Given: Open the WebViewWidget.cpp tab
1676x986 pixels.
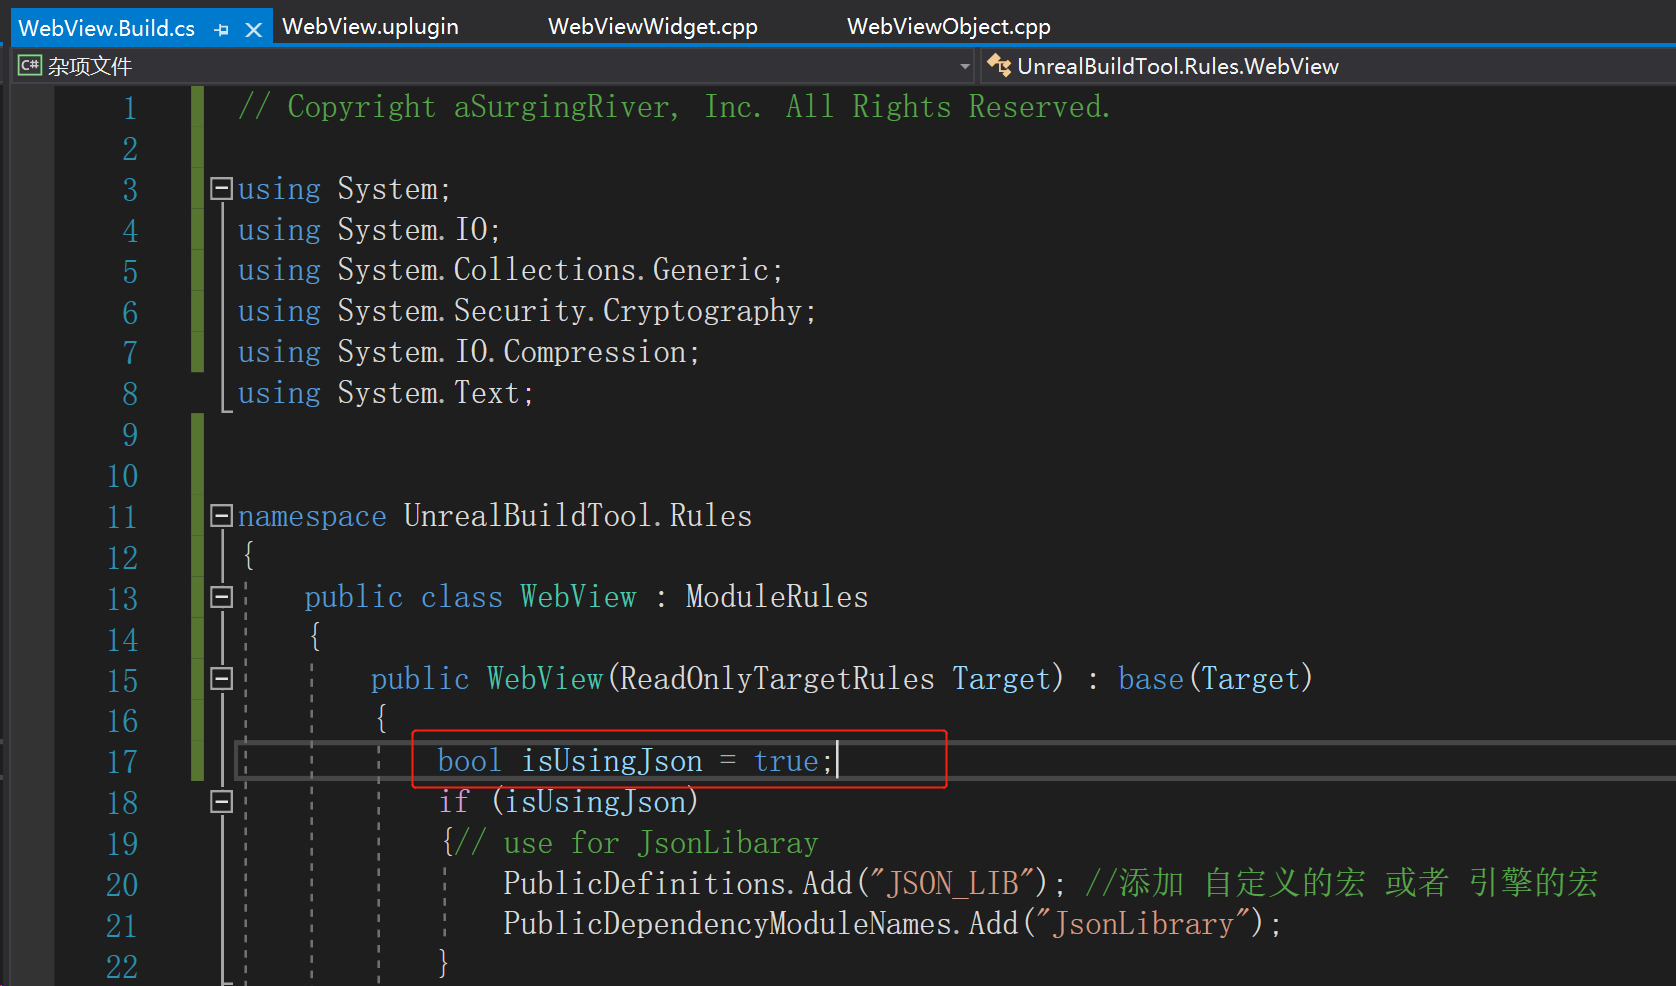Looking at the screenshot, I should (652, 27).
